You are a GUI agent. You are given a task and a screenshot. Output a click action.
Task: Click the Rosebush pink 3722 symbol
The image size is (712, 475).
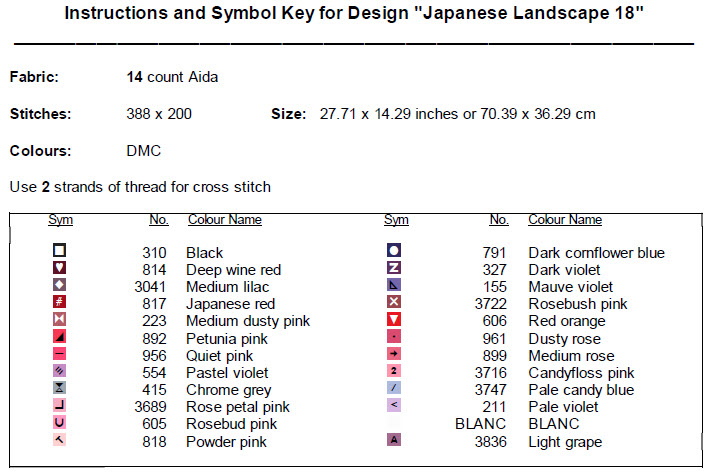pyautogui.click(x=394, y=302)
